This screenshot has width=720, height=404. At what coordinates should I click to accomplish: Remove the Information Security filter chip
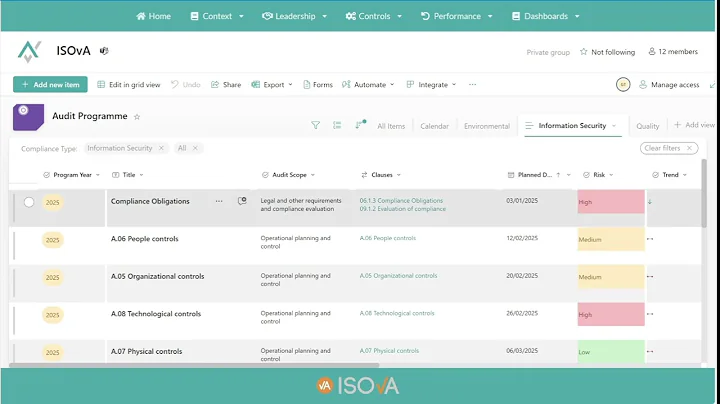point(161,148)
